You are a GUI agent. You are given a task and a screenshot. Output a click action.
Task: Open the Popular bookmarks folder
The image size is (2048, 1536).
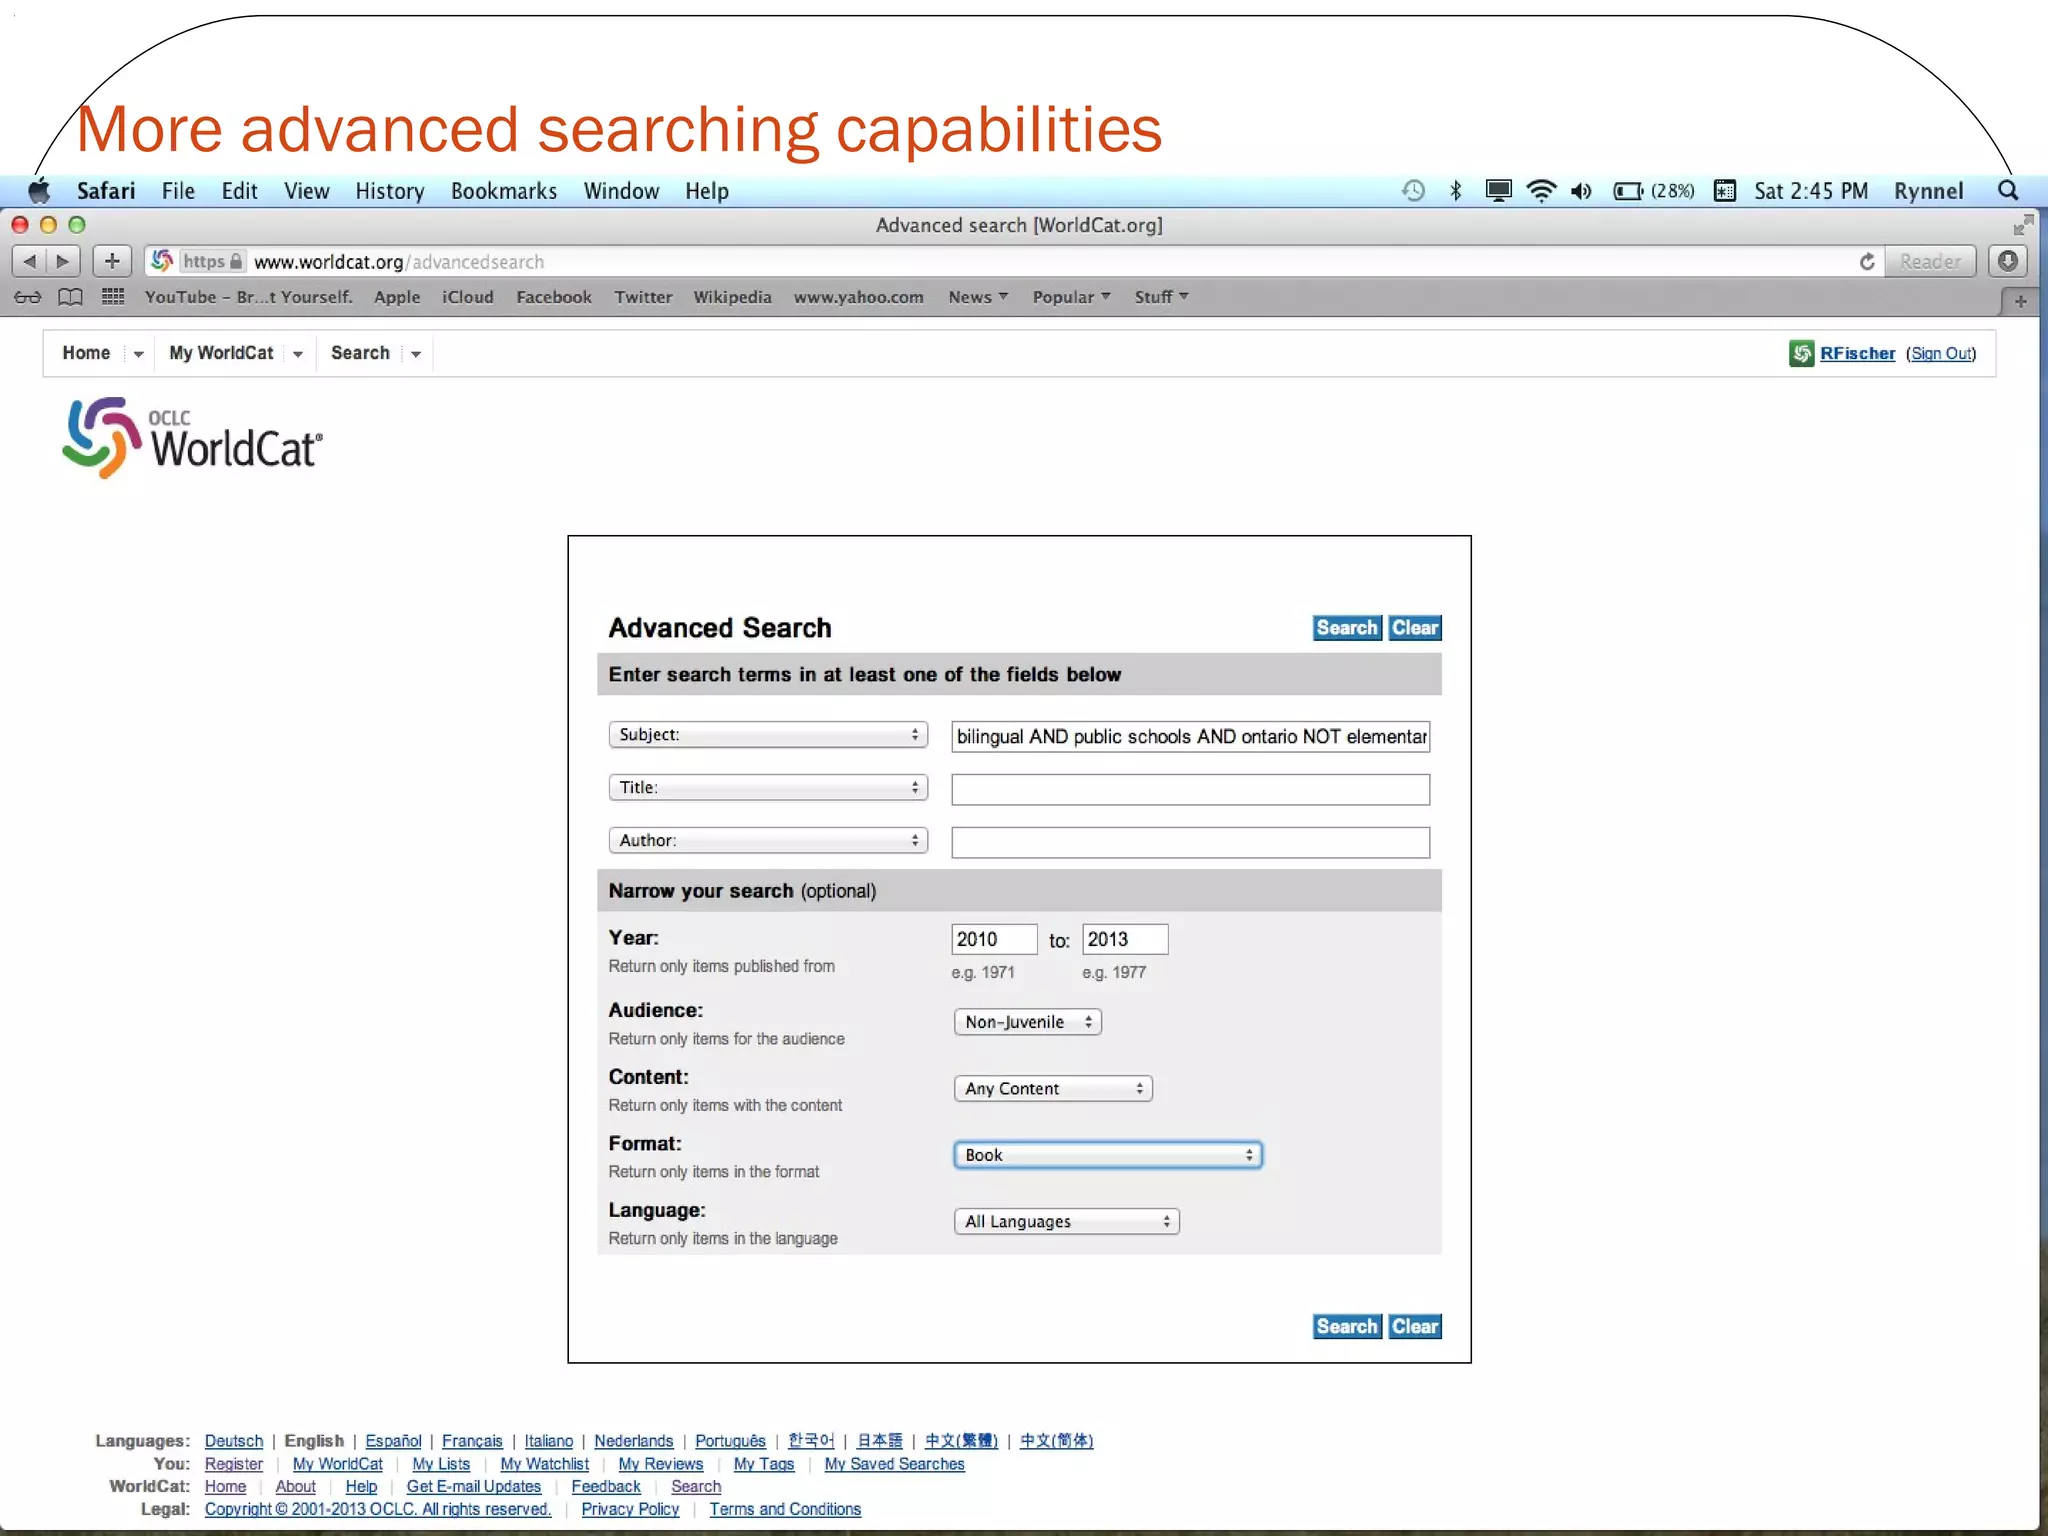pyautogui.click(x=1071, y=297)
